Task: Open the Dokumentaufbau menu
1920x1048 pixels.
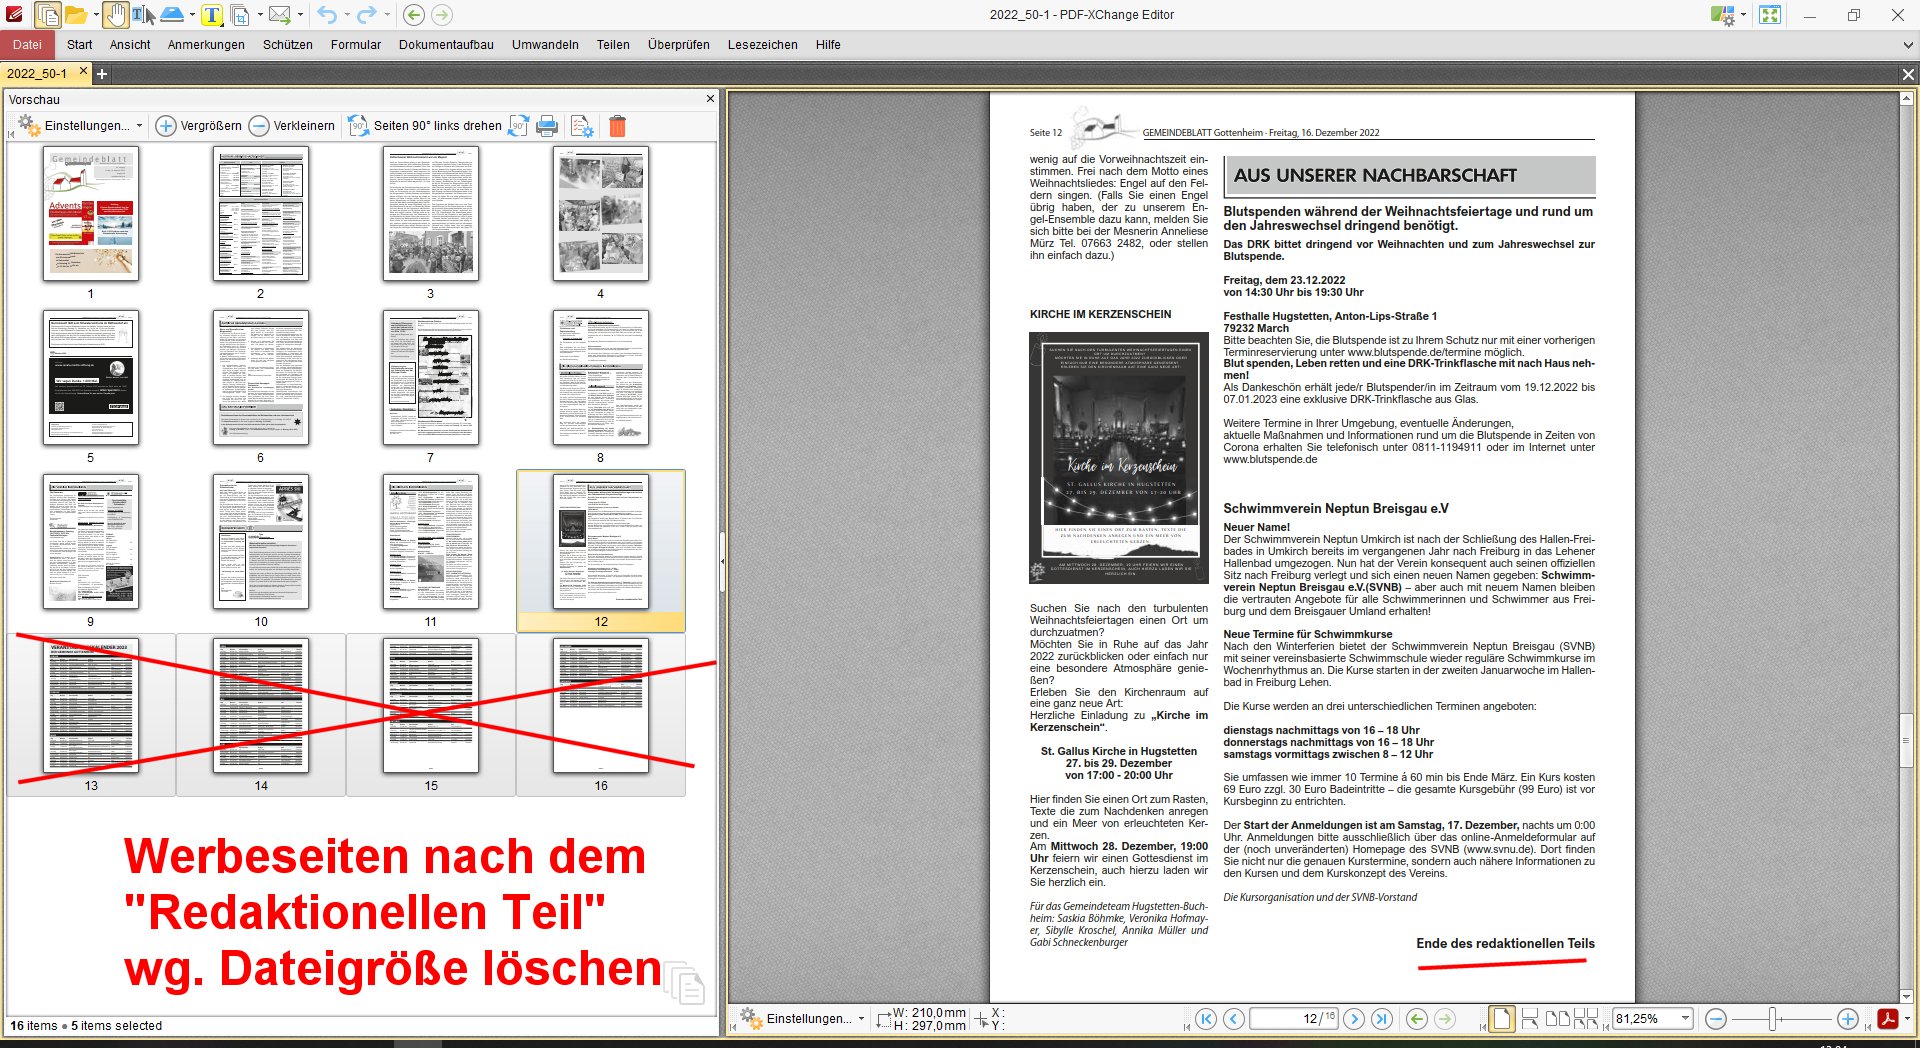Action: (446, 45)
